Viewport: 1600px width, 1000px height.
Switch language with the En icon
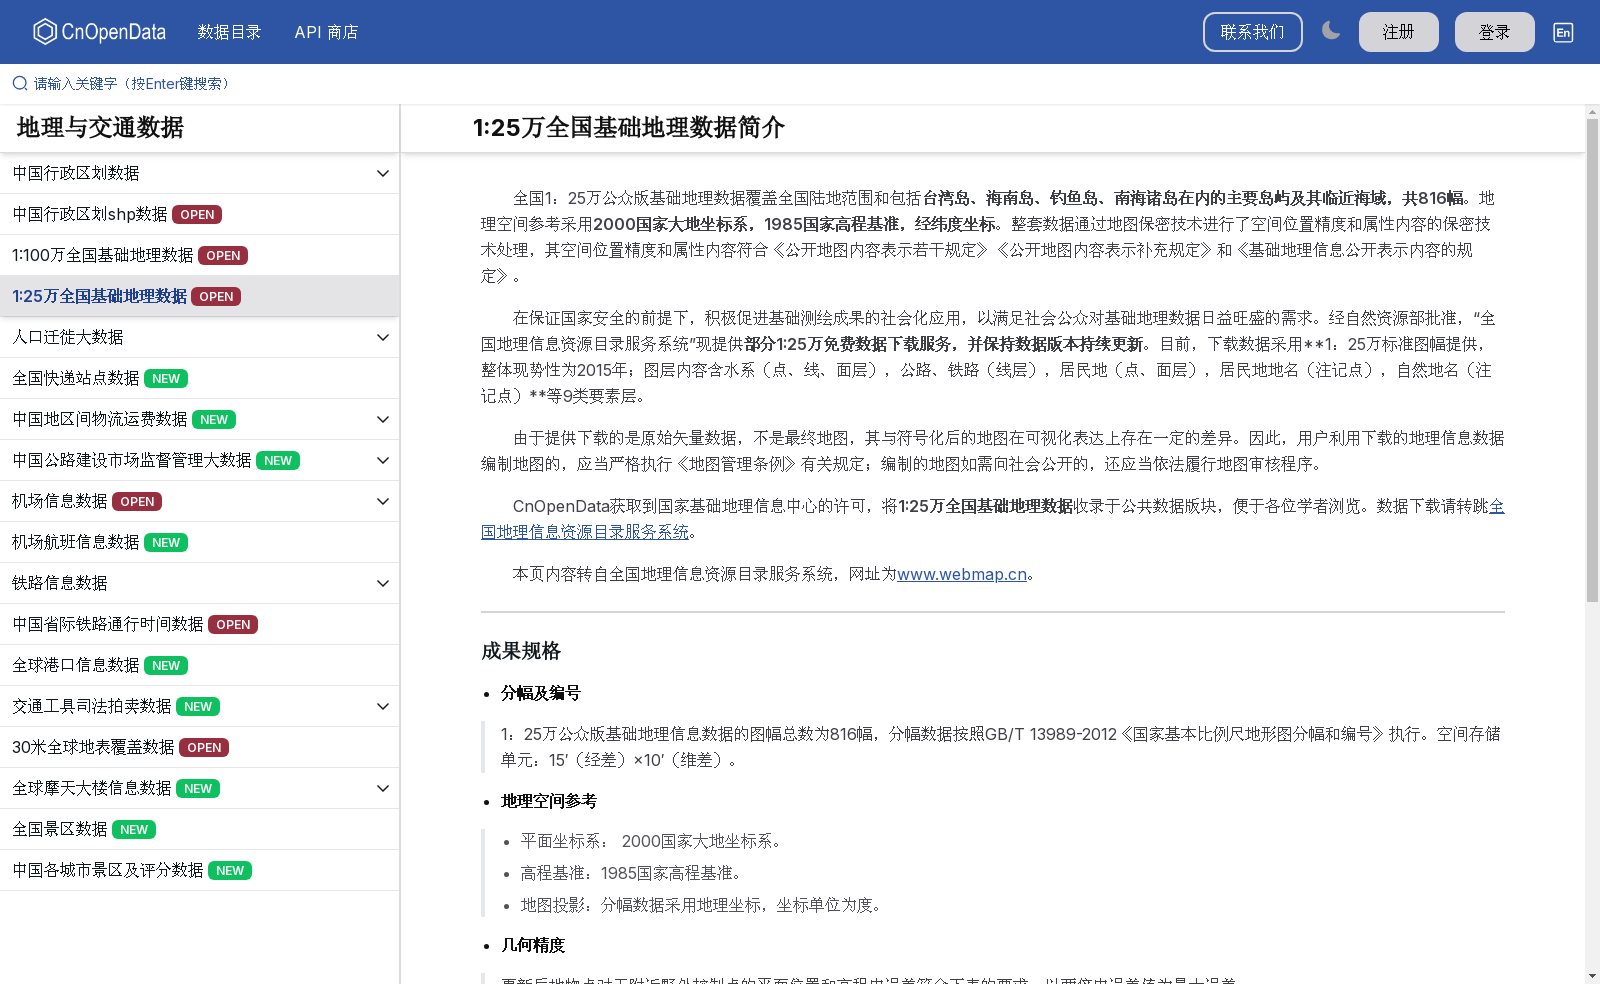[1563, 32]
